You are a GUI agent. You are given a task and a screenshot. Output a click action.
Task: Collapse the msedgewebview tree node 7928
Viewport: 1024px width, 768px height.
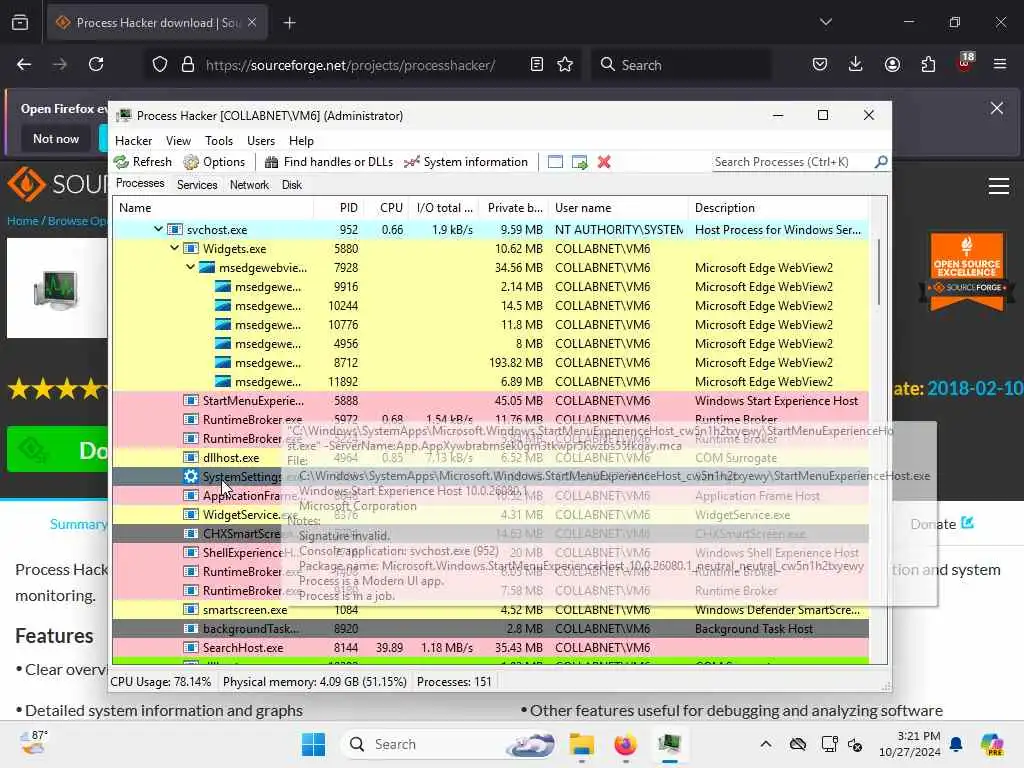point(190,267)
